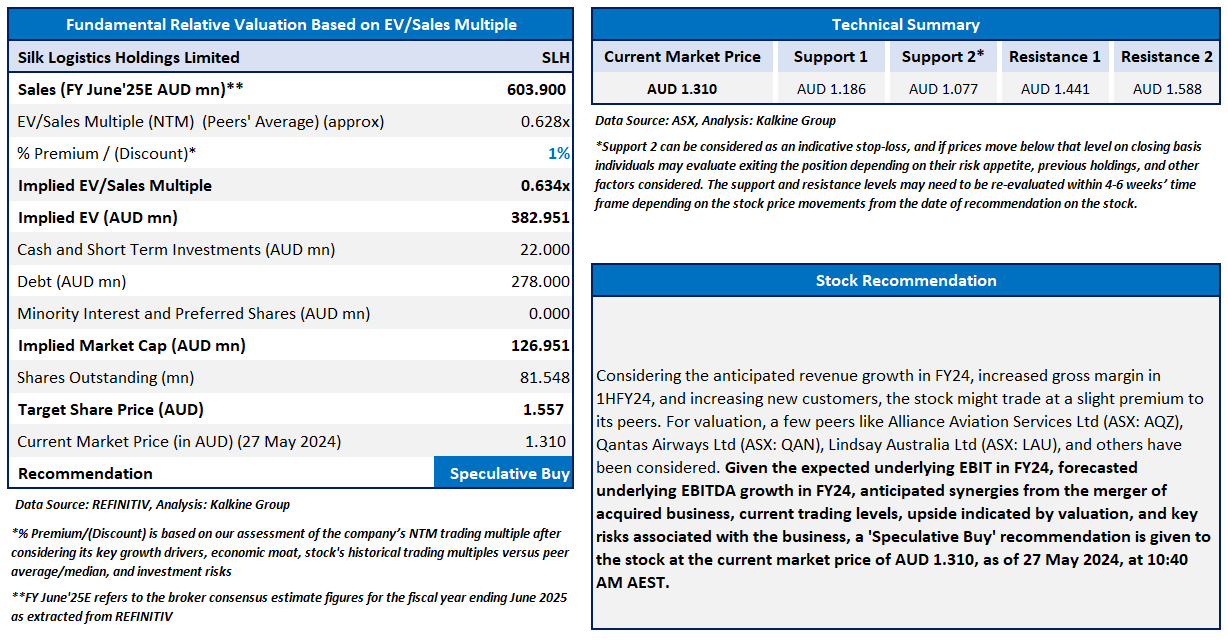Select the 'AUD 1.441' resistance cell
The height and width of the screenshot is (640, 1228).
click(x=1054, y=89)
